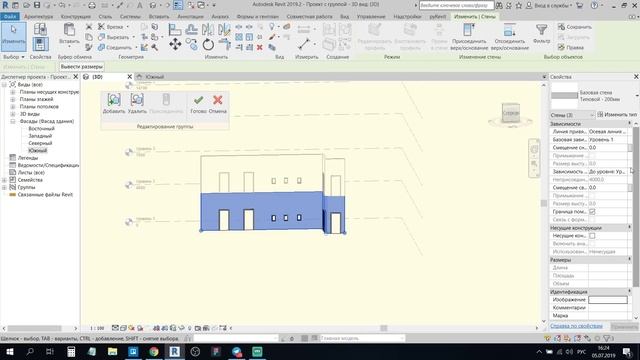Click the Revit icon in Windows taskbar
This screenshot has height=360, width=640.
click(174, 351)
